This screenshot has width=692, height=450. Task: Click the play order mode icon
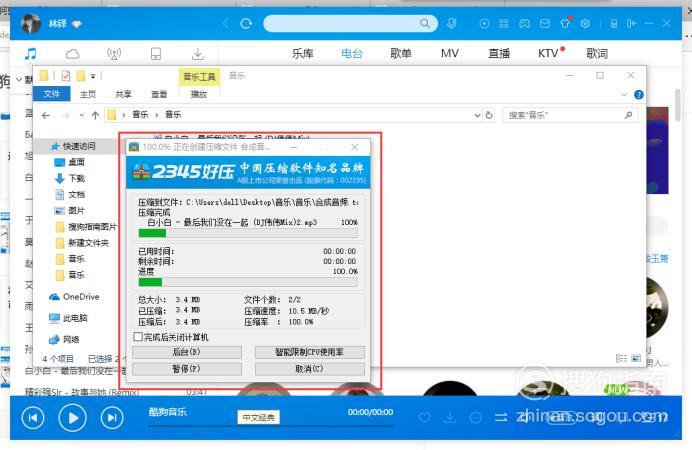click(501, 417)
